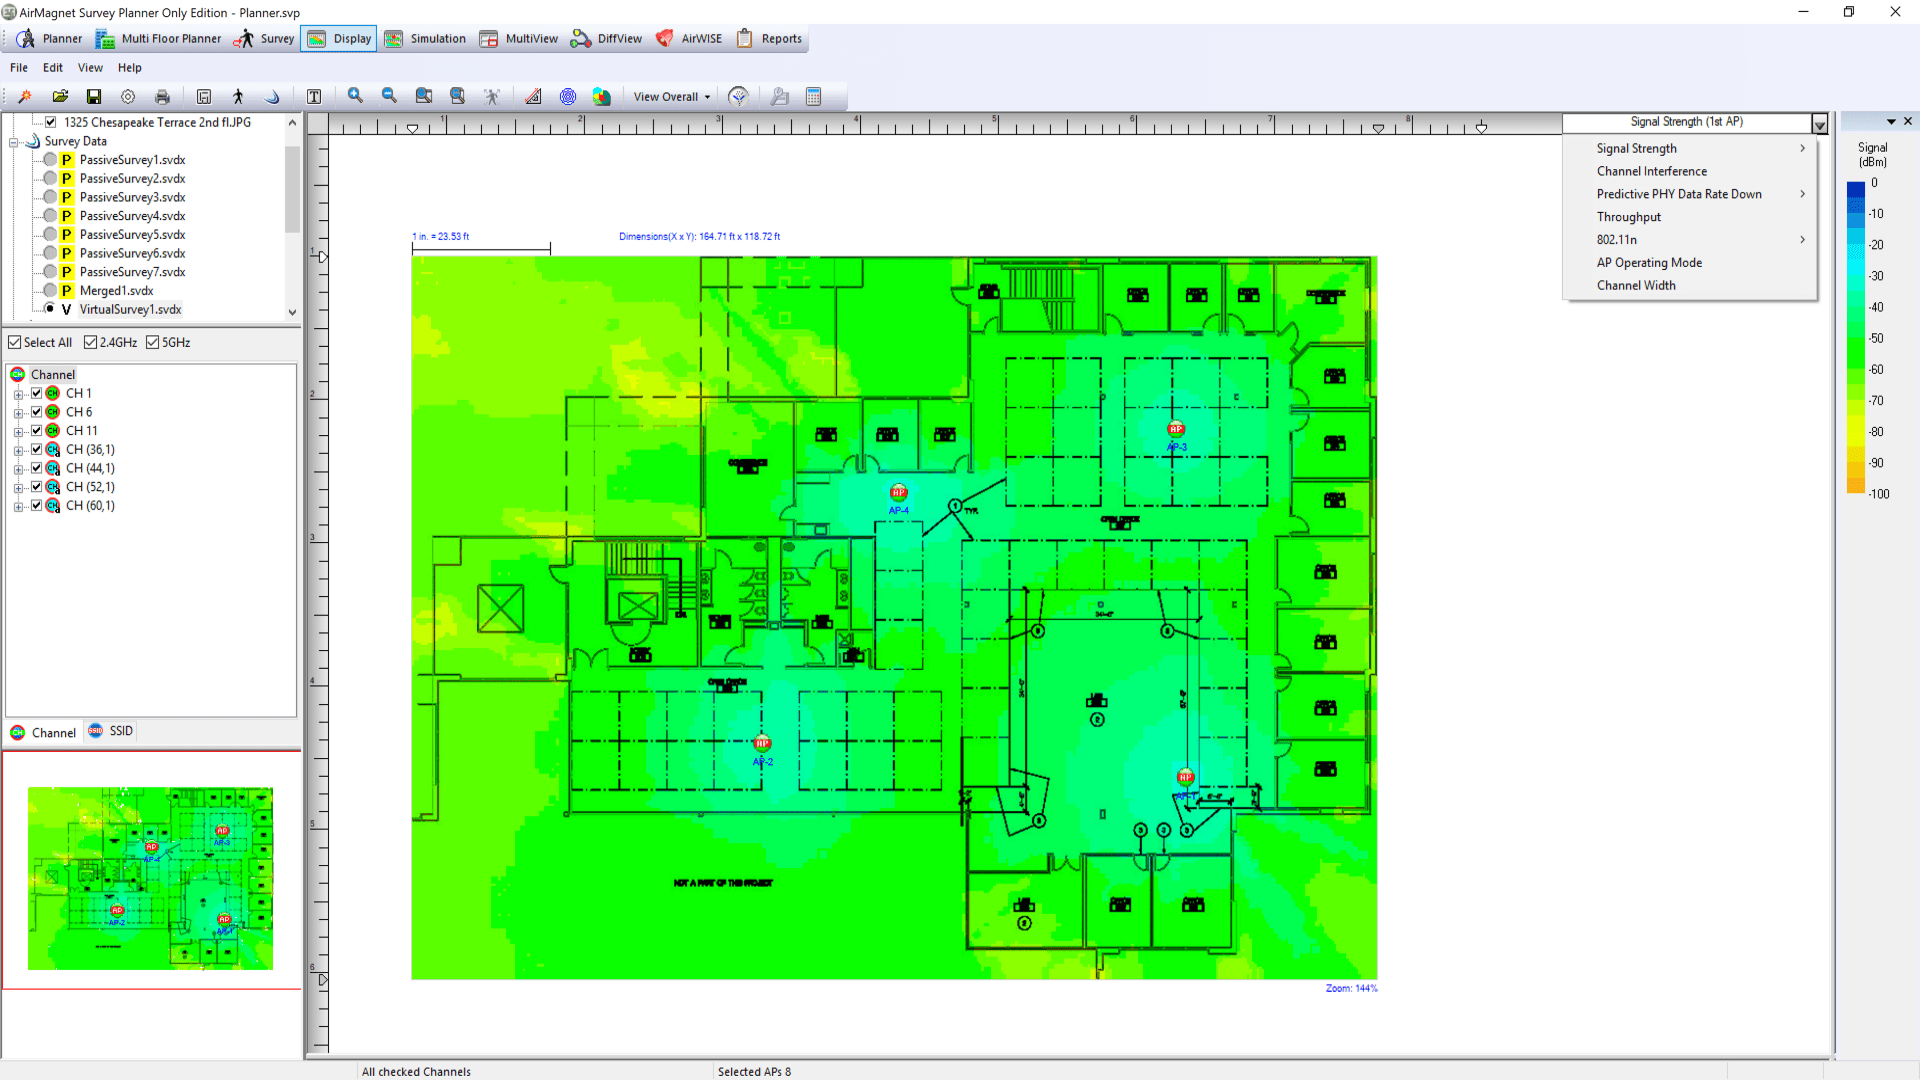Select the Text annotation tool
Viewport: 1920px width, 1080px height.
coord(314,96)
